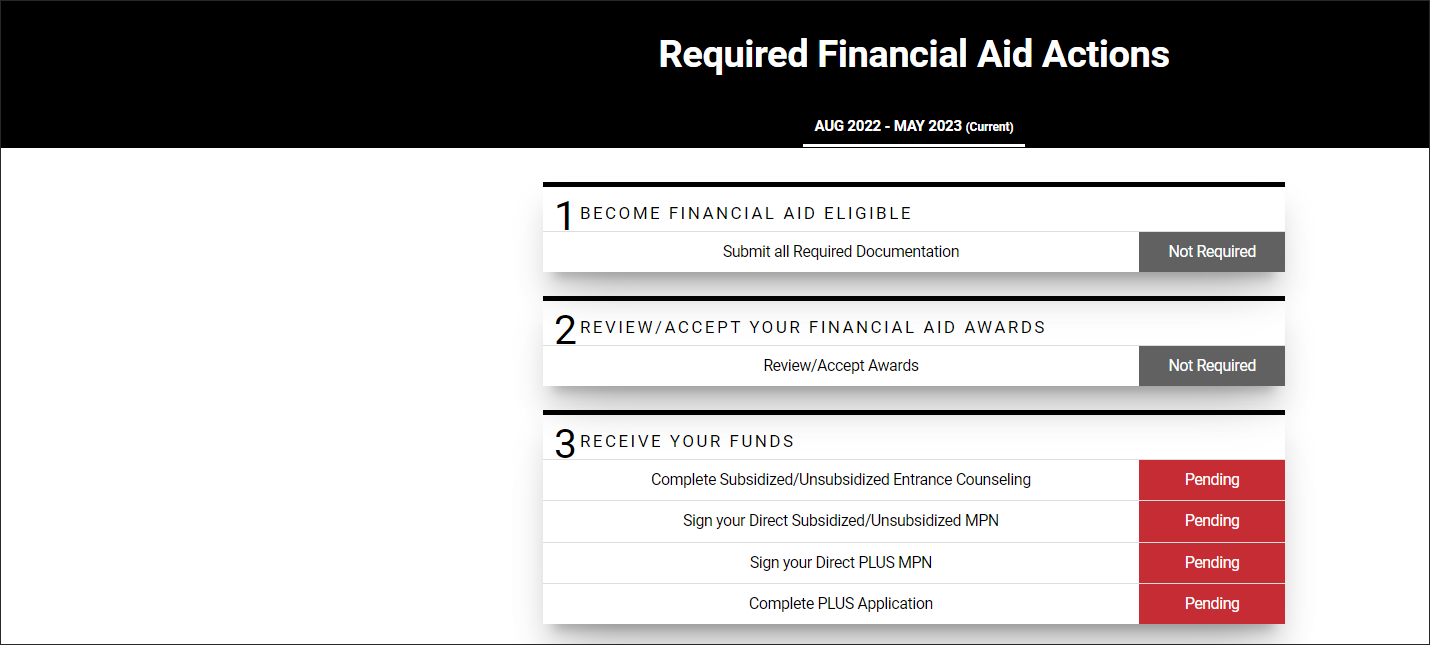Viewport: 1430px width, 645px height.
Task: Click Pending status for Subsidized/Unsubsidized MPN
Action: click(1211, 520)
